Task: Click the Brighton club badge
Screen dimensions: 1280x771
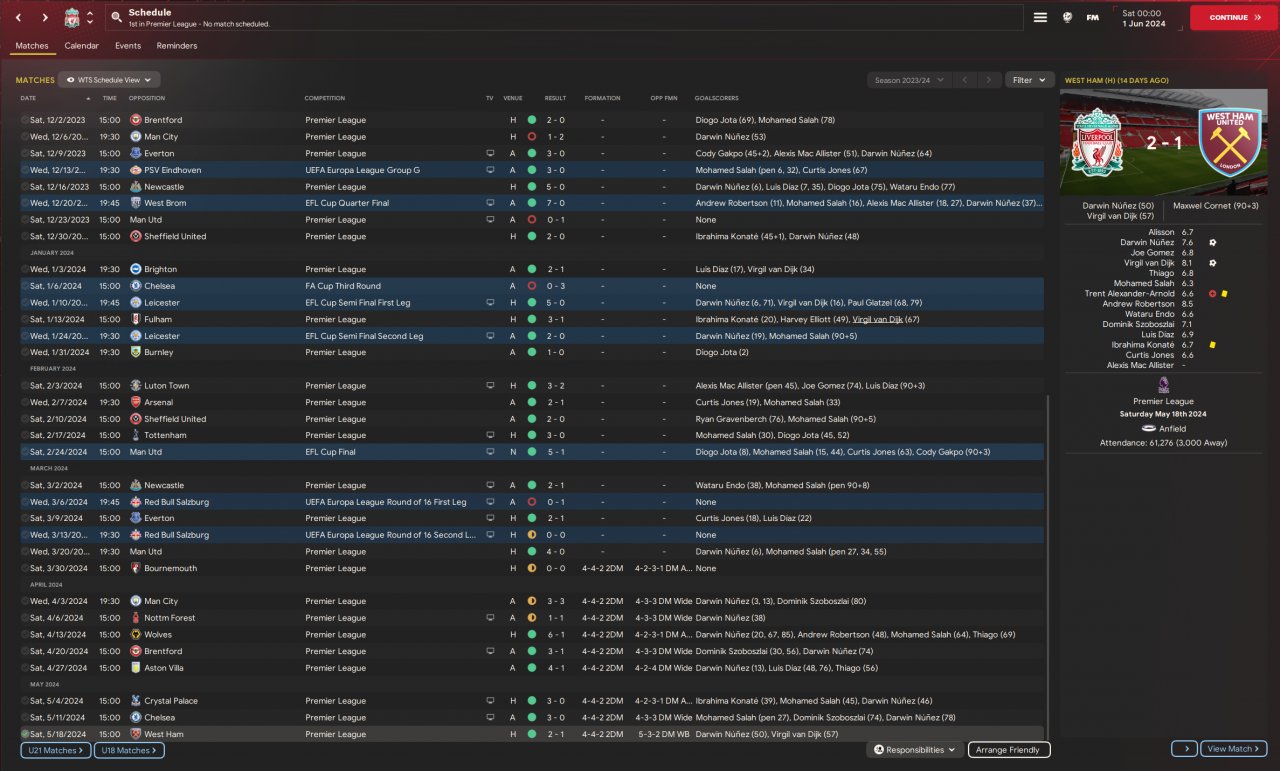Action: click(x=135, y=269)
